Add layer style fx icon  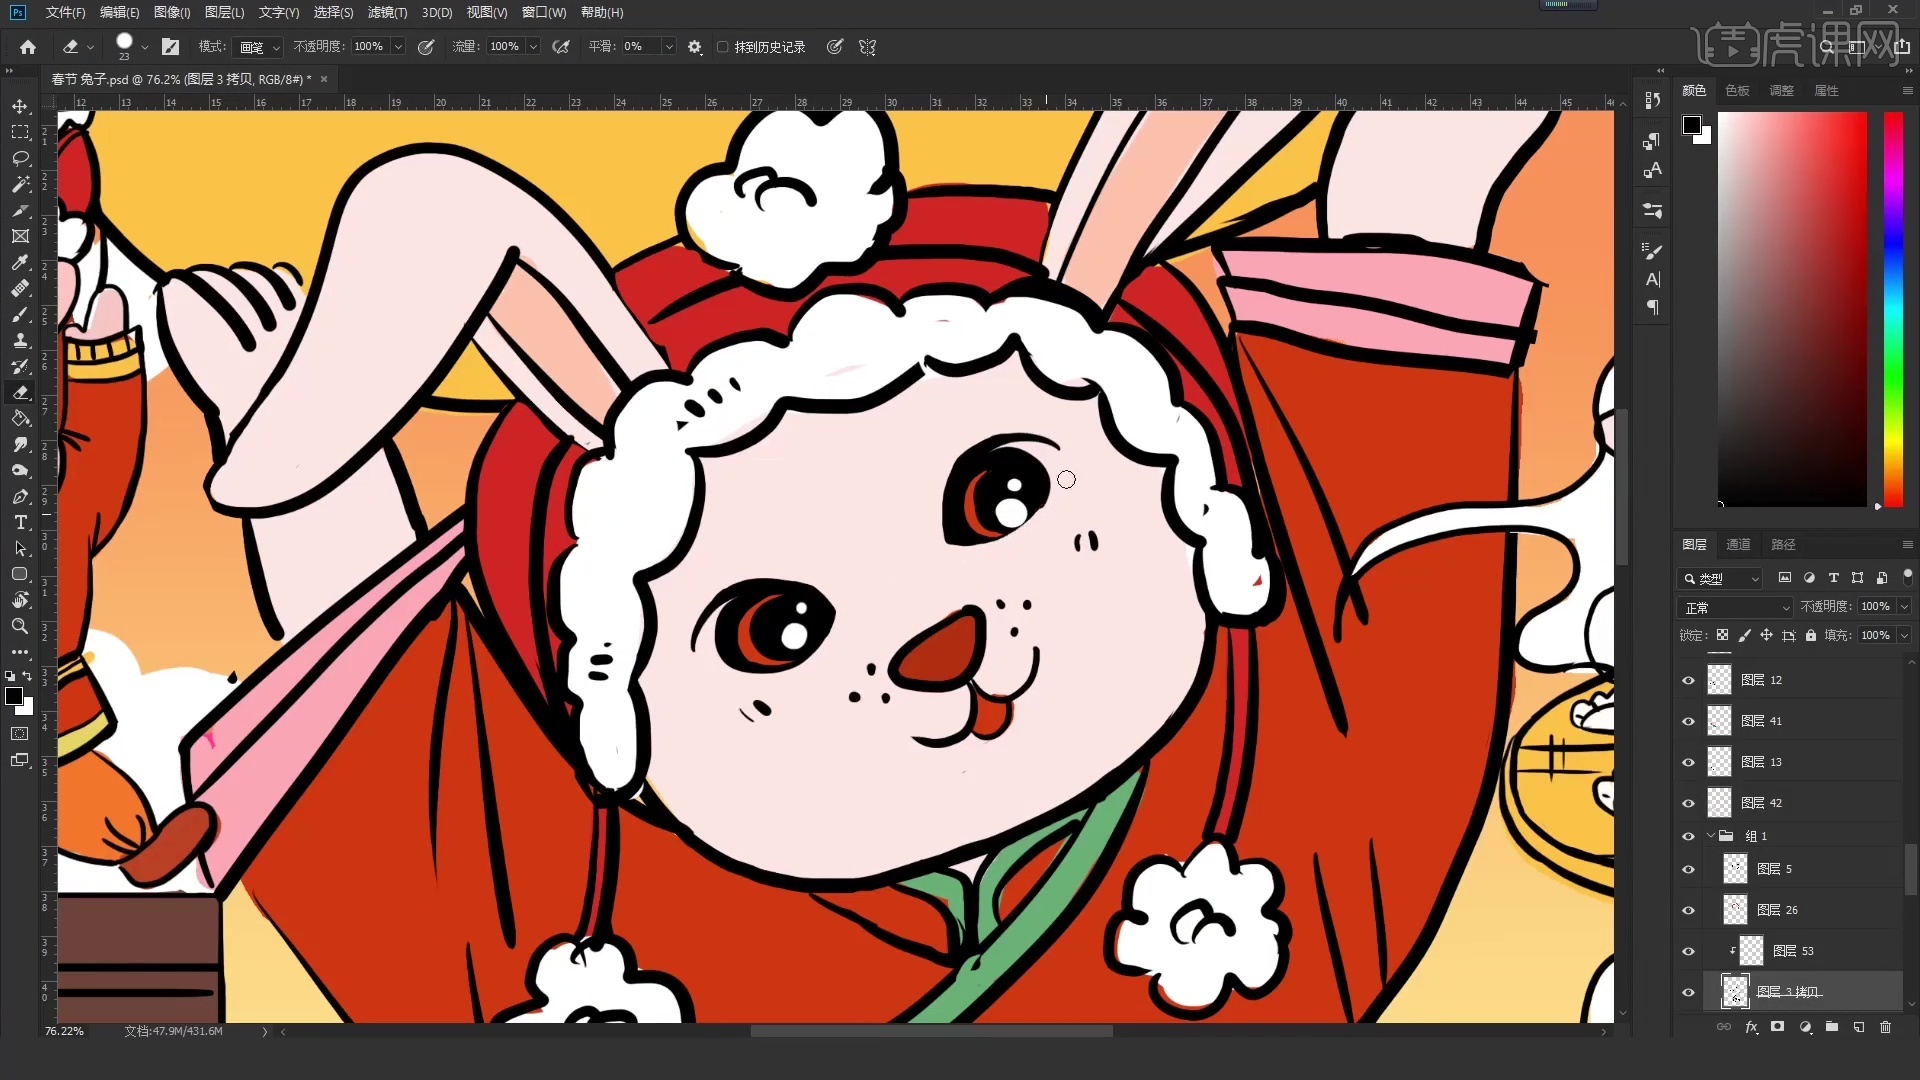pyautogui.click(x=1751, y=1027)
